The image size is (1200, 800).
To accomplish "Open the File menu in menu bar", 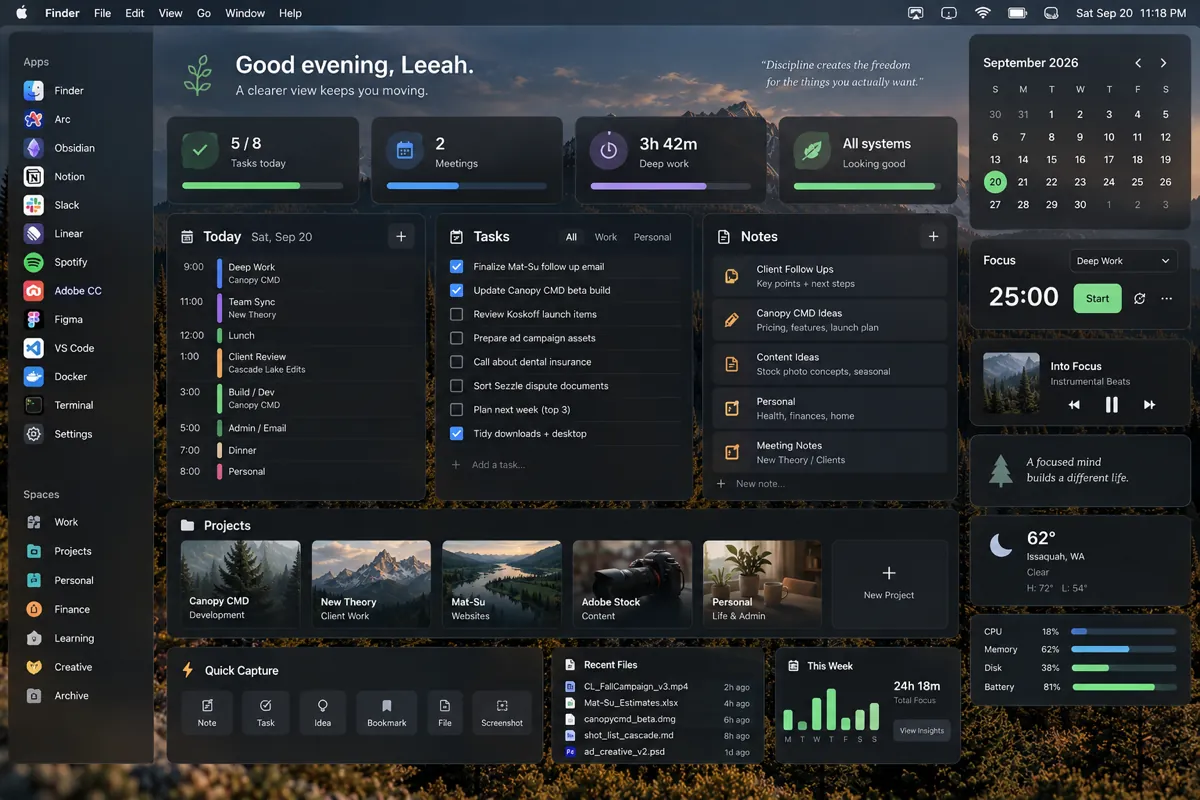I will point(102,13).
